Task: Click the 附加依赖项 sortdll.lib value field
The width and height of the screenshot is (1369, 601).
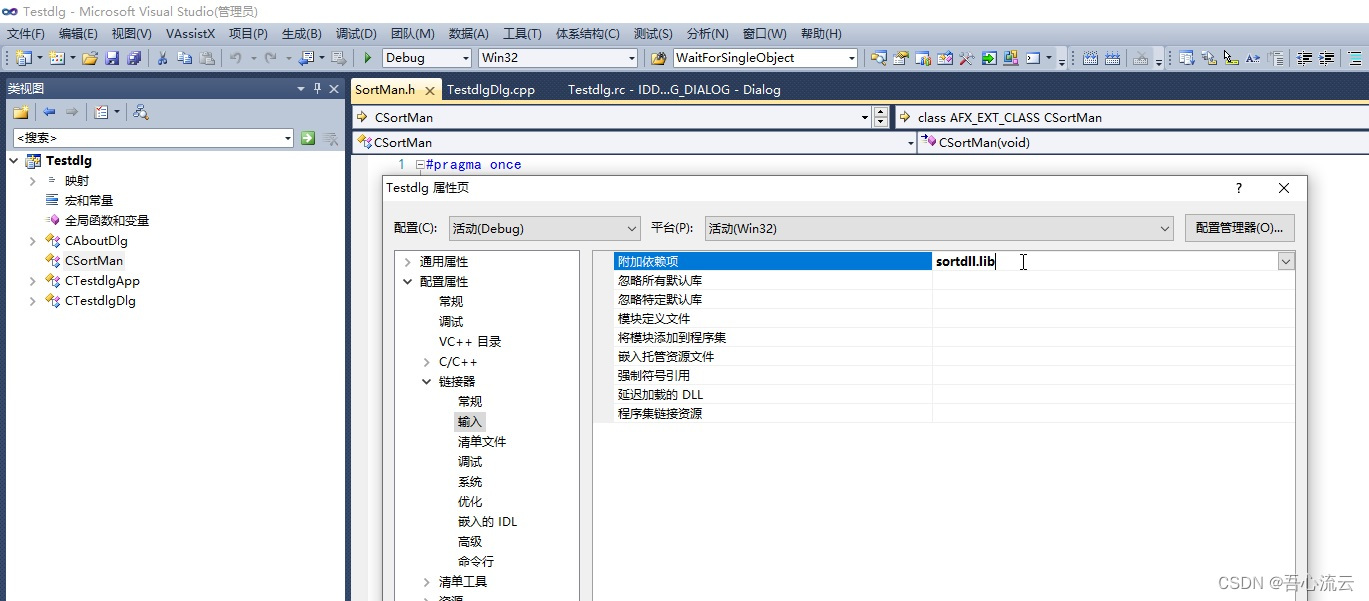Action: click(1105, 261)
